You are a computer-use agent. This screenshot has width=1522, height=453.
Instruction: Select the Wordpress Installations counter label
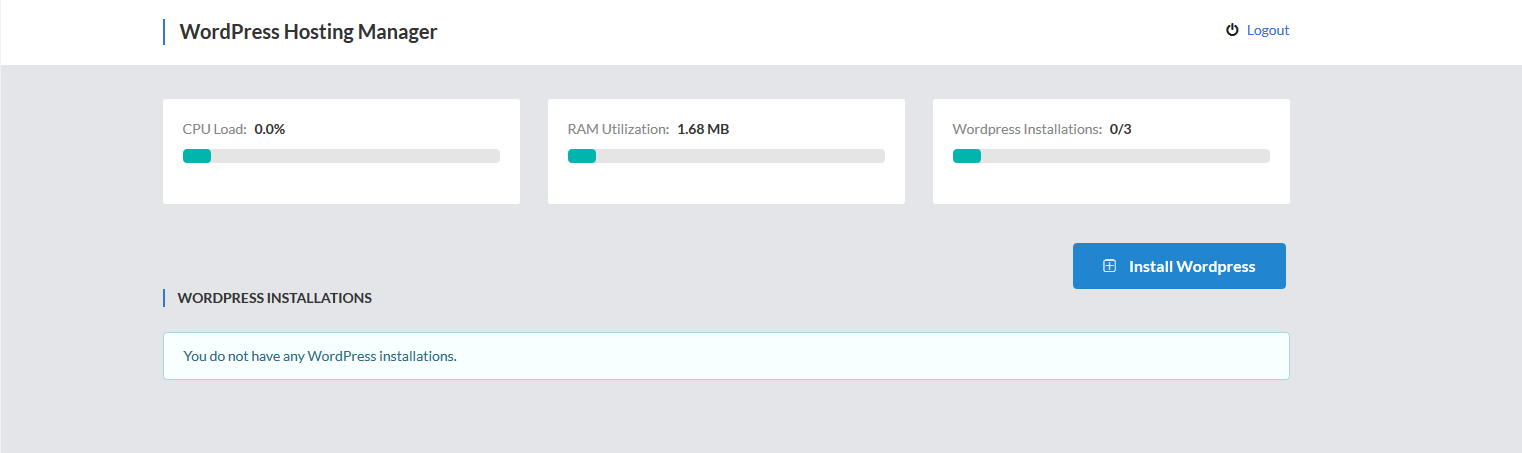click(1027, 129)
